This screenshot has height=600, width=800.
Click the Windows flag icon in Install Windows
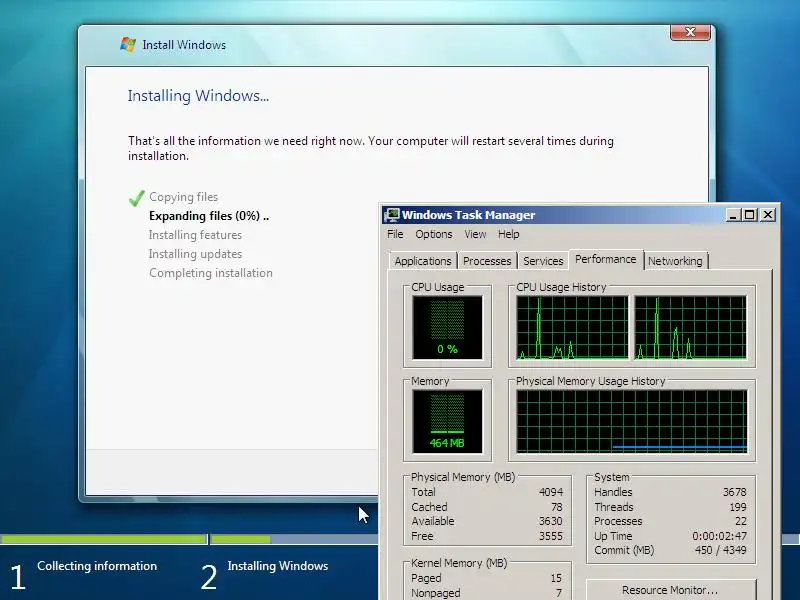(128, 44)
